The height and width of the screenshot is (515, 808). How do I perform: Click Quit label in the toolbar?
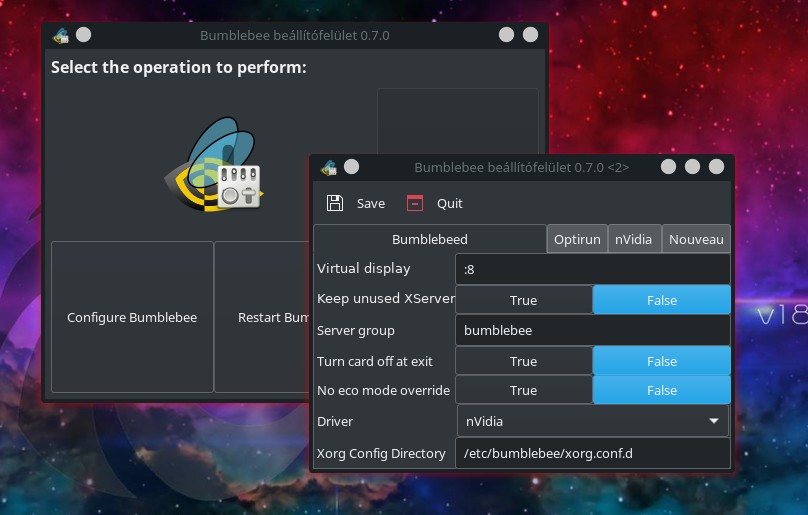tap(449, 204)
